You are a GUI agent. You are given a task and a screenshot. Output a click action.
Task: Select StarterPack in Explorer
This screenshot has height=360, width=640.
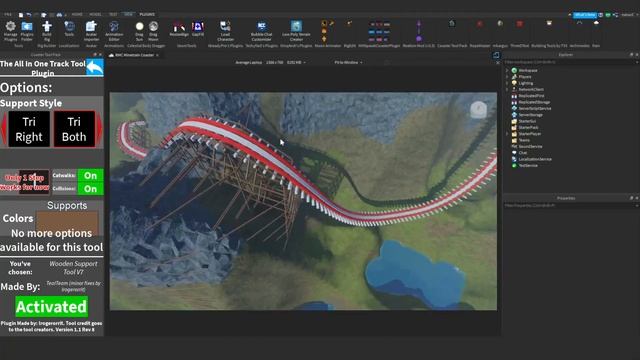(525, 127)
